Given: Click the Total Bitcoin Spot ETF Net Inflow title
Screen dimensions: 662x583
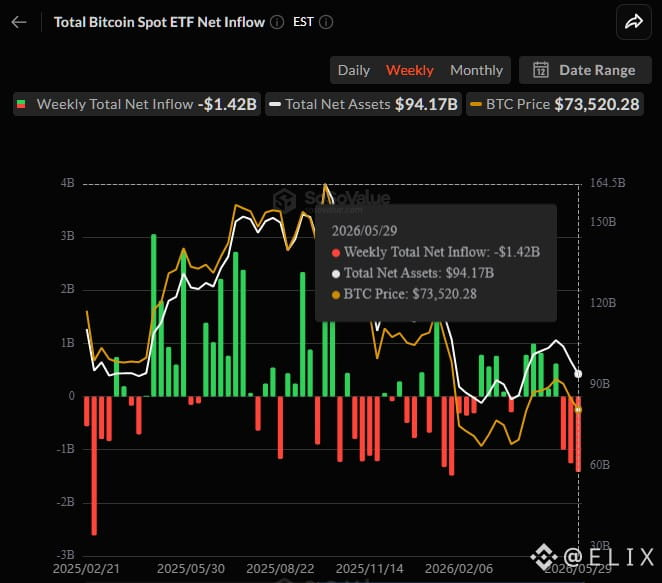Looking at the screenshot, I should point(159,22).
